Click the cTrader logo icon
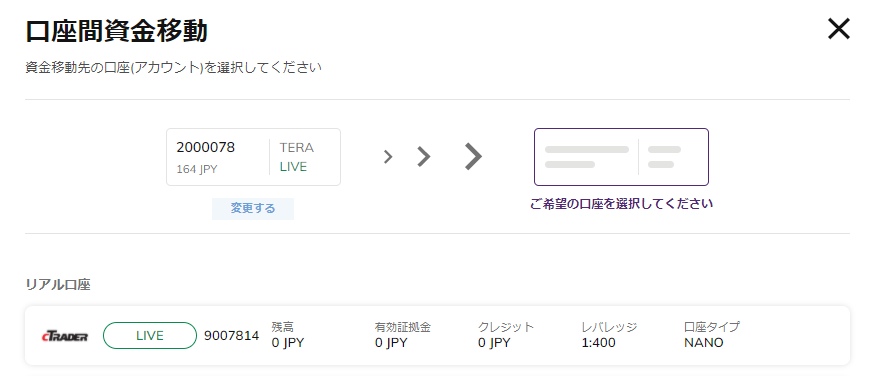The image size is (870, 376). pos(65,336)
